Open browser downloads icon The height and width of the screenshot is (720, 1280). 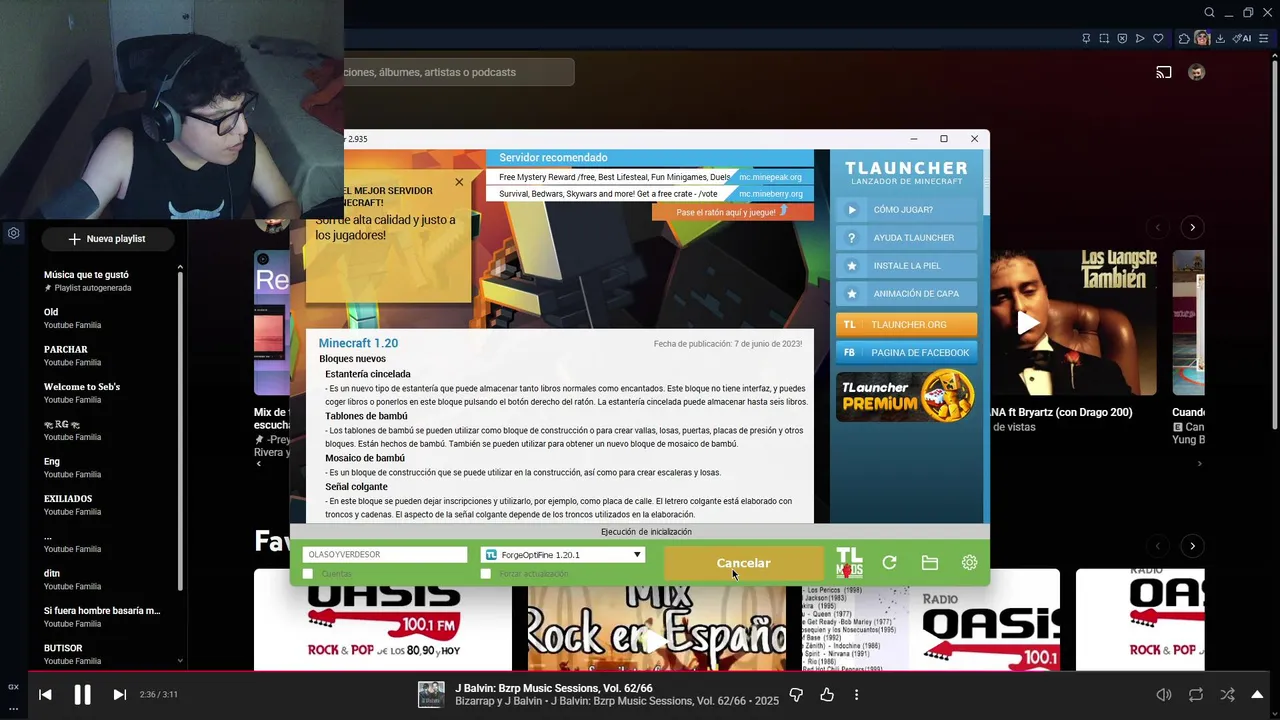click(1220, 39)
